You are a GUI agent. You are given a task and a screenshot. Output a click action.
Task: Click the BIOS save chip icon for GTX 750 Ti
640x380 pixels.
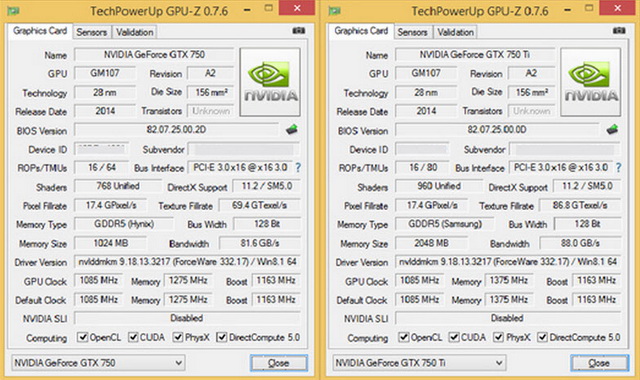(612, 130)
